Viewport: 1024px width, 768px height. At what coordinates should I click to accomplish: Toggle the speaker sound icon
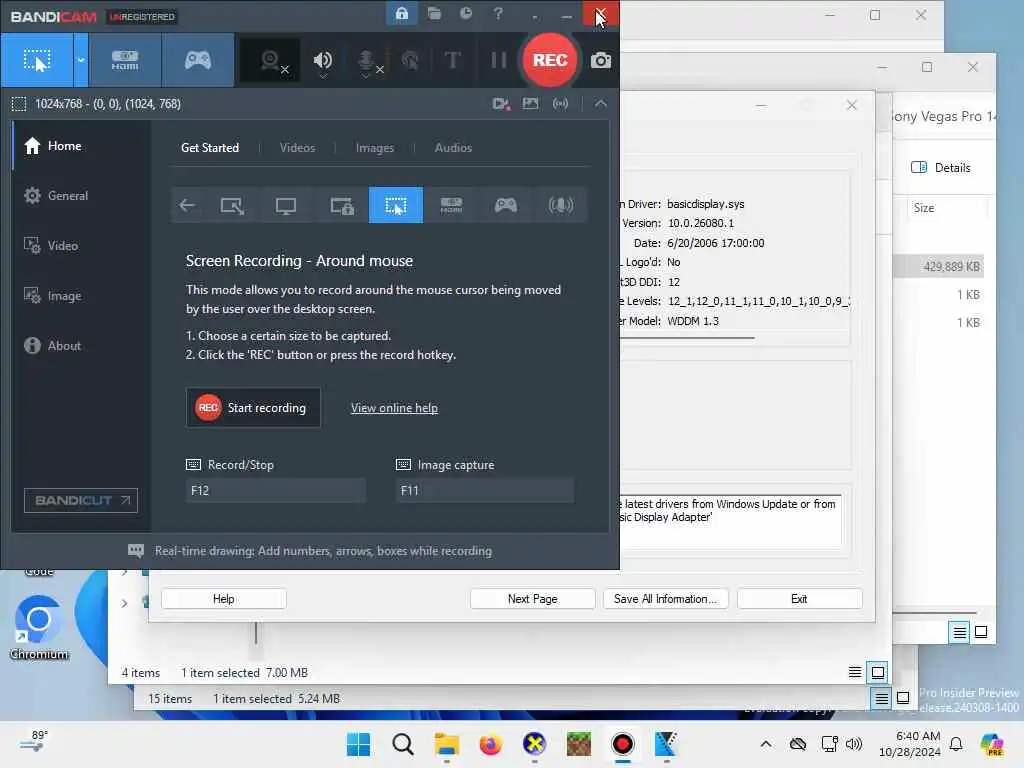[323, 61]
